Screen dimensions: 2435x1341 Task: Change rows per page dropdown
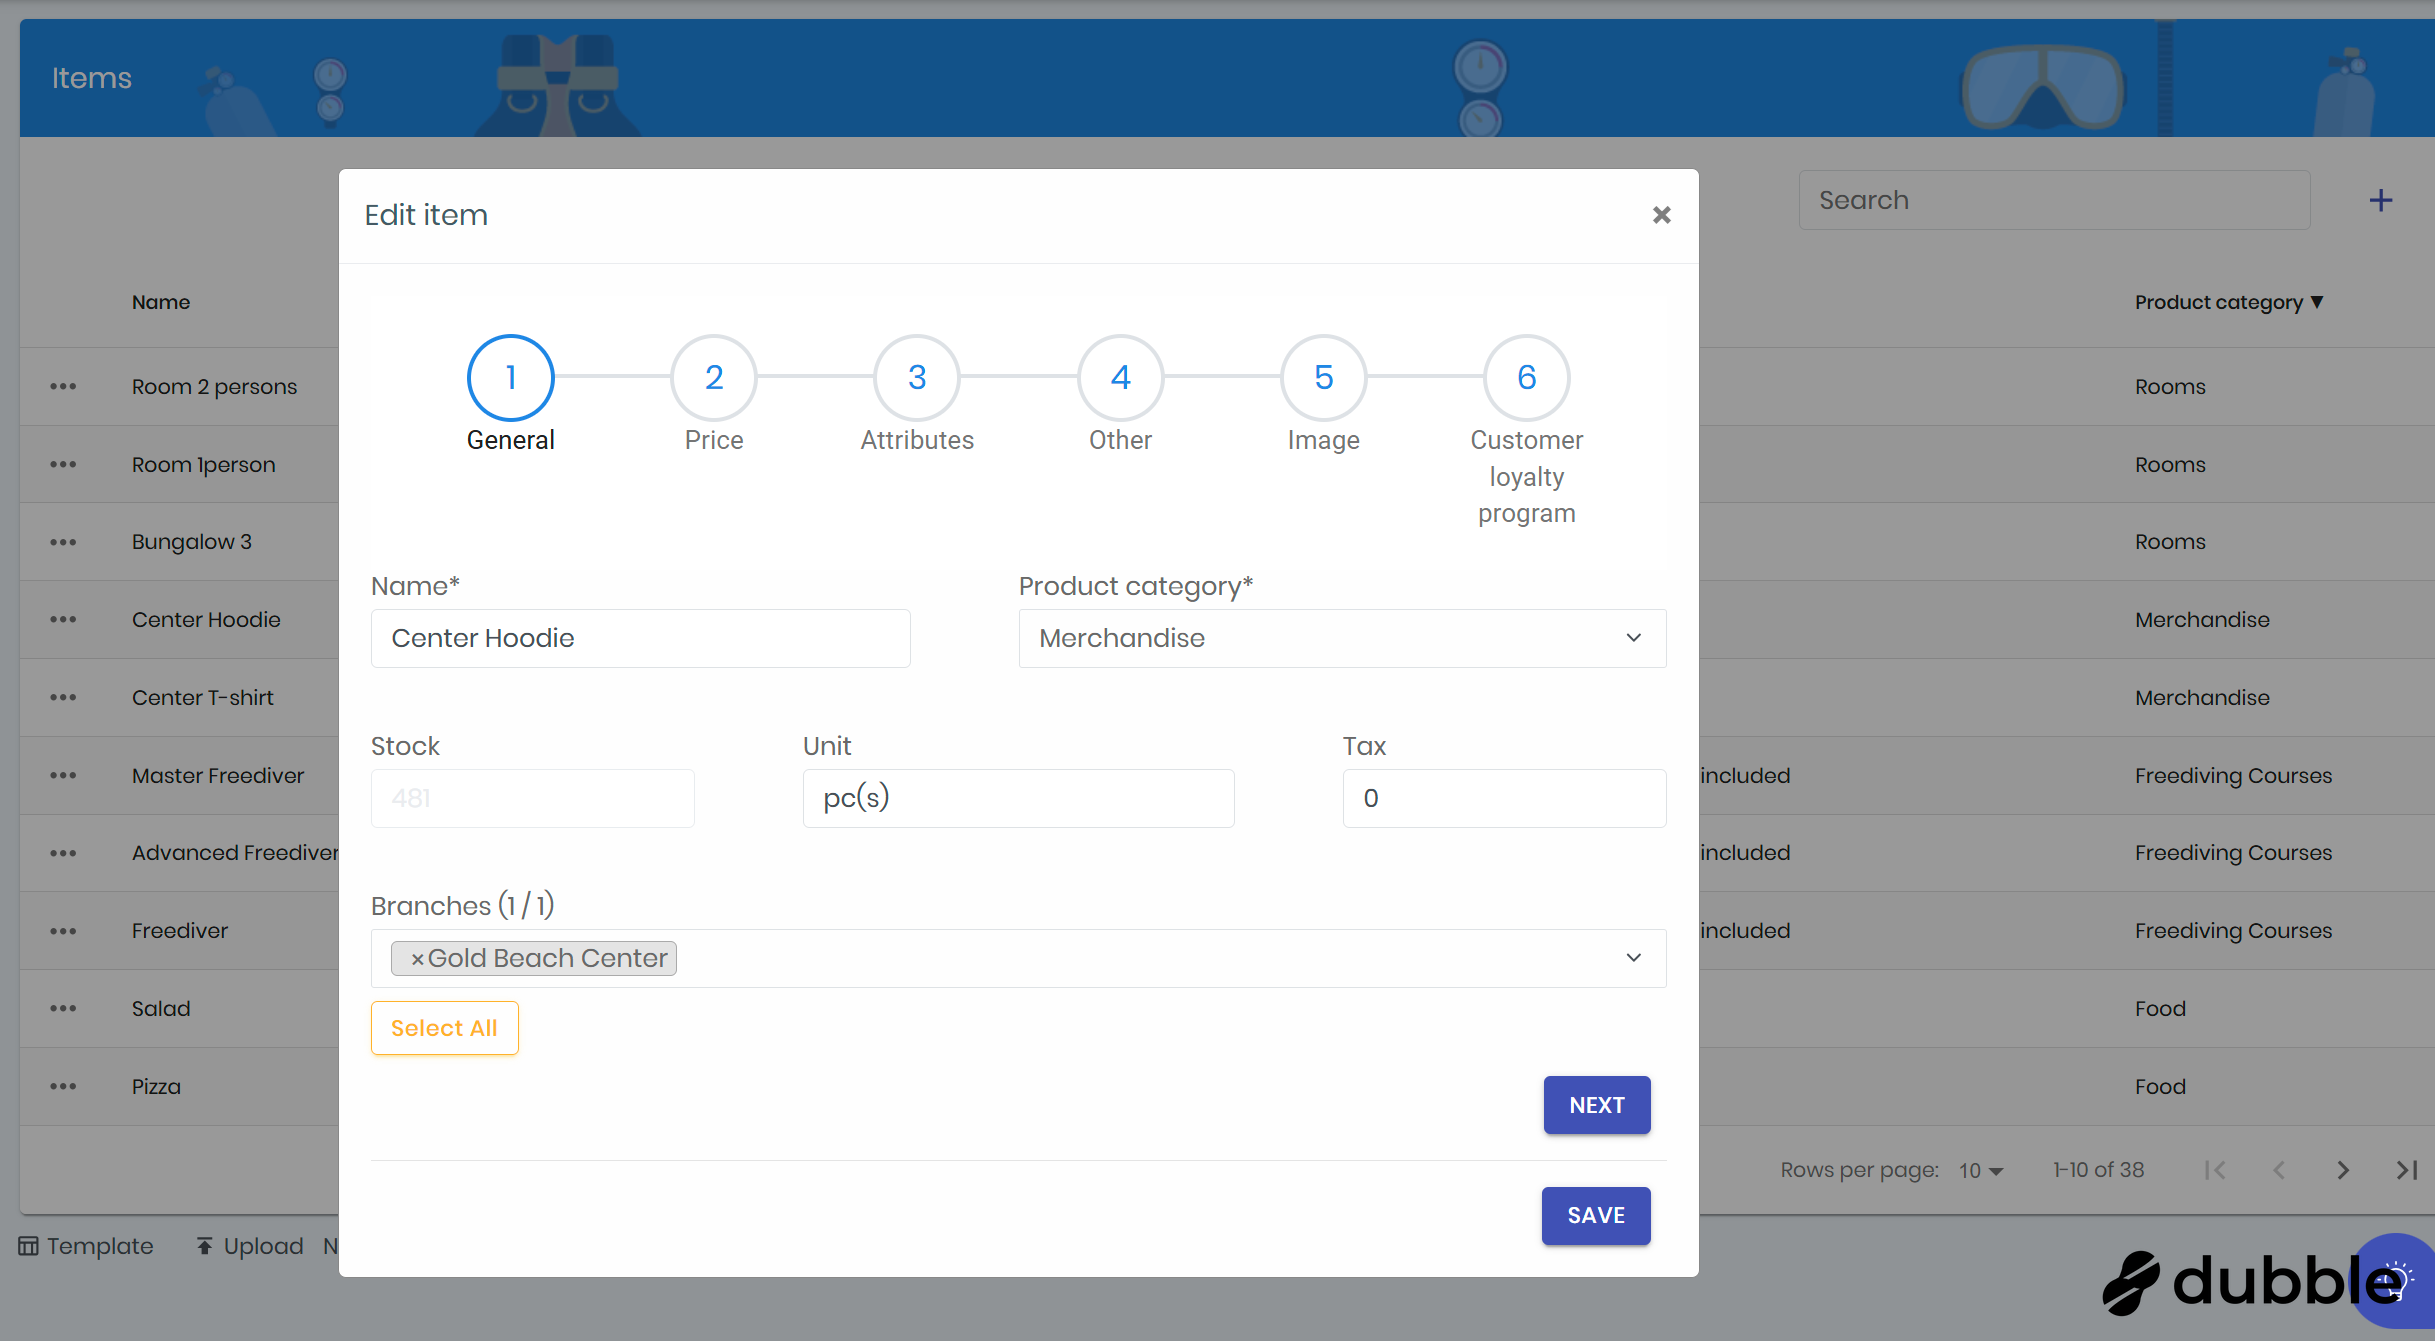point(1981,1170)
